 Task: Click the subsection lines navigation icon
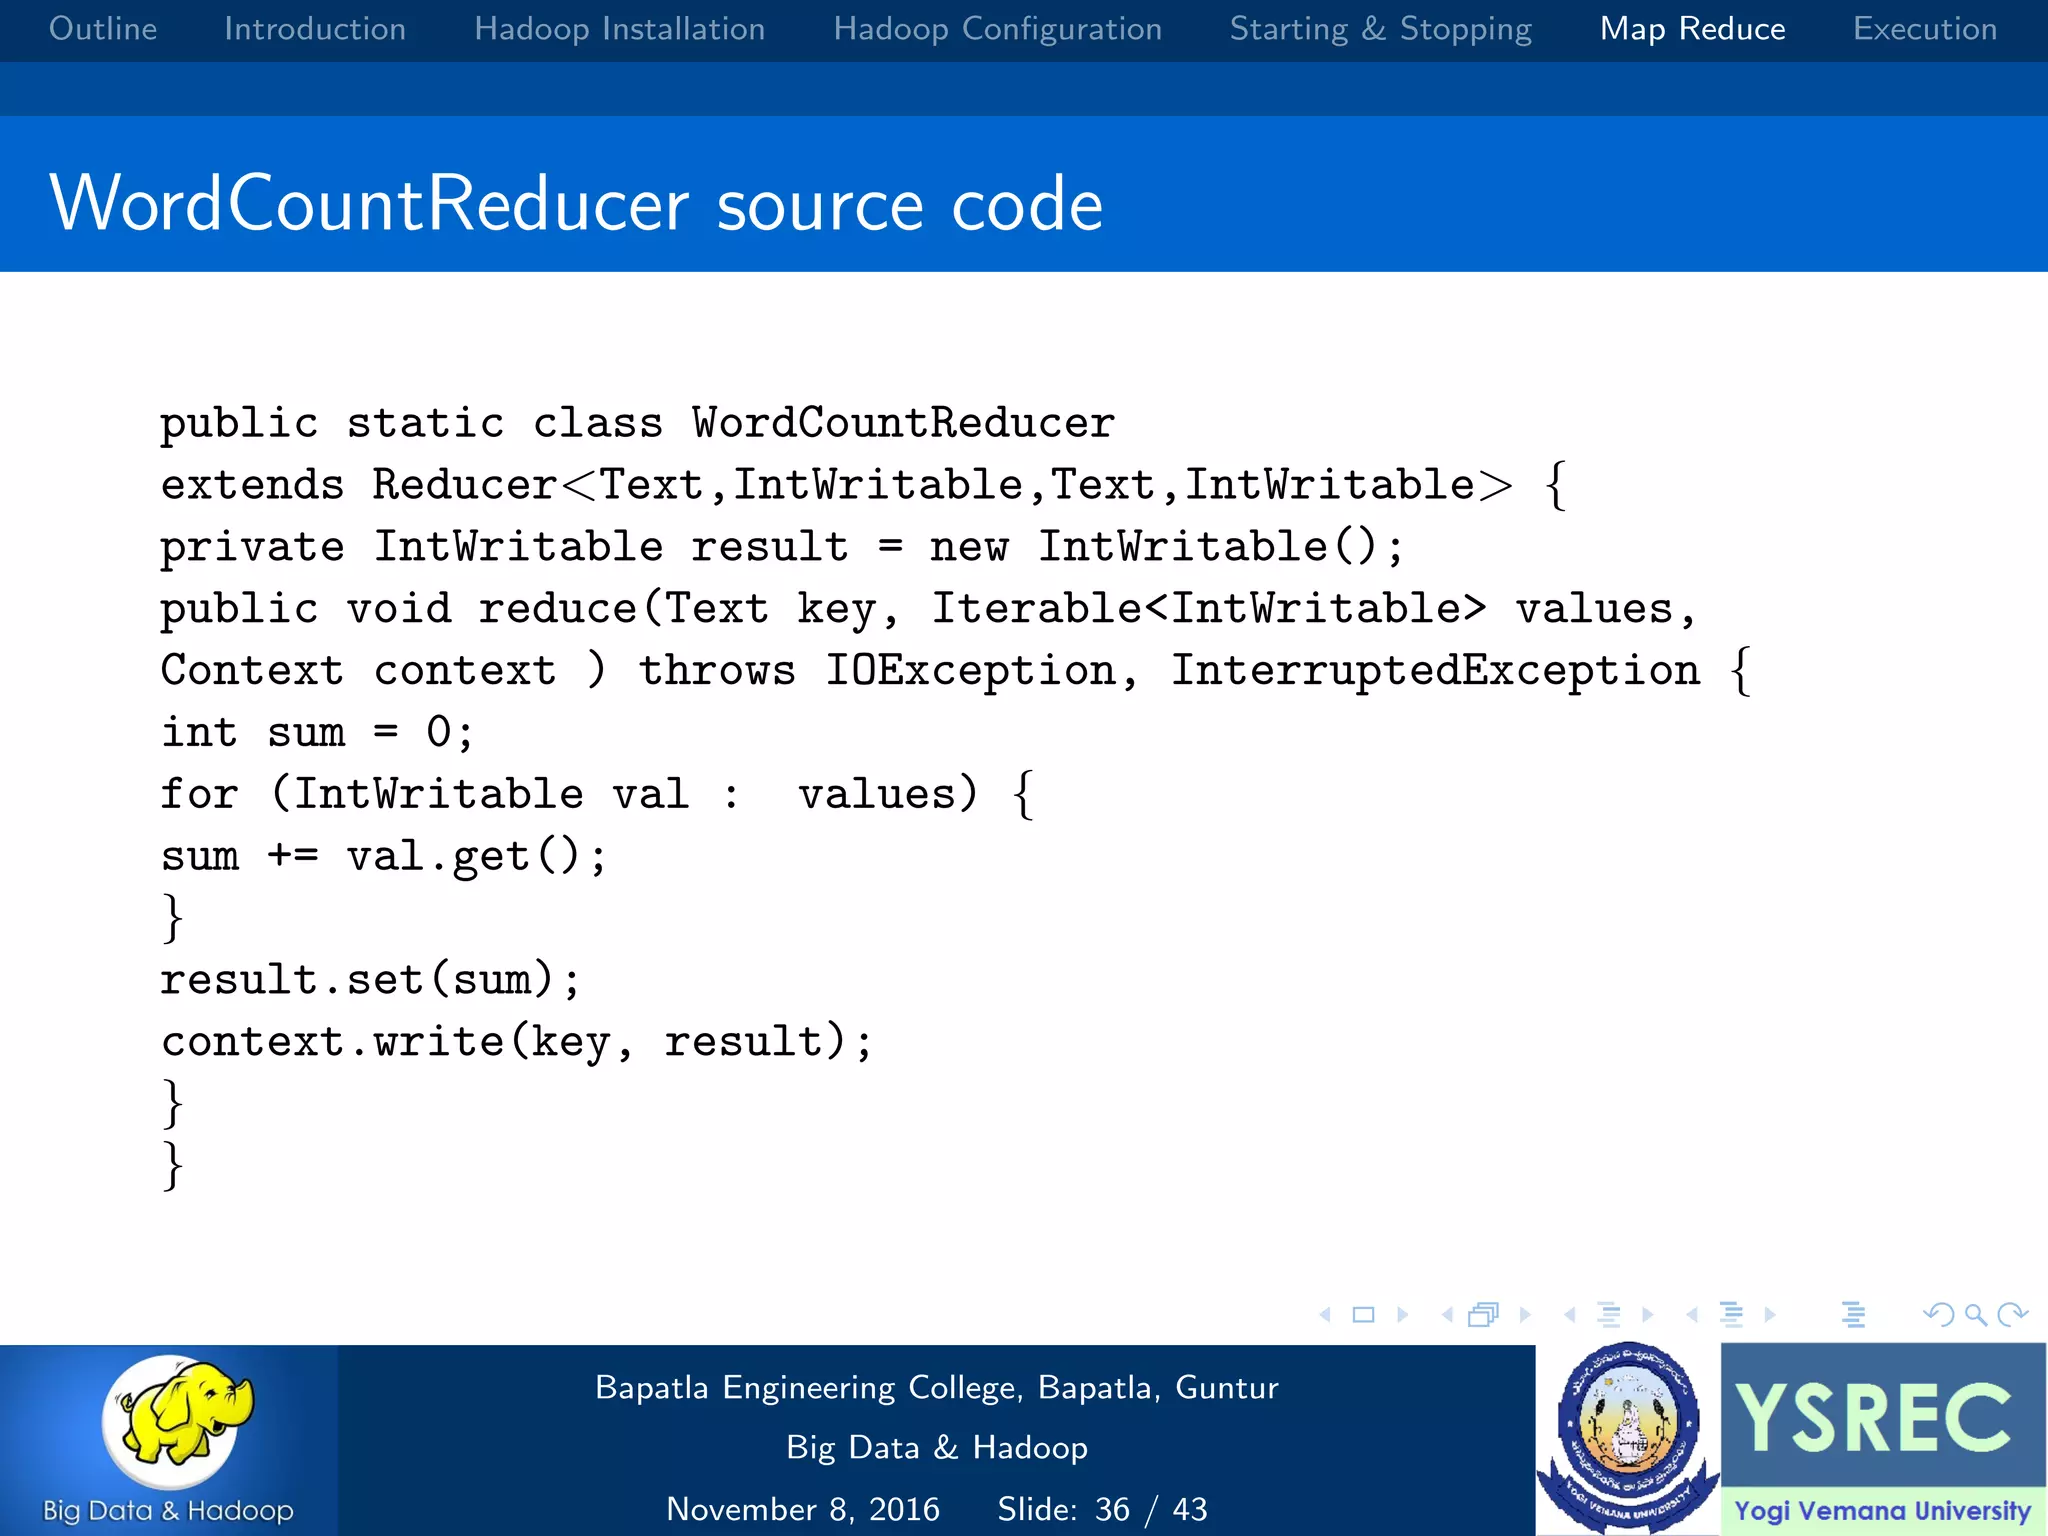pos(1609,1315)
